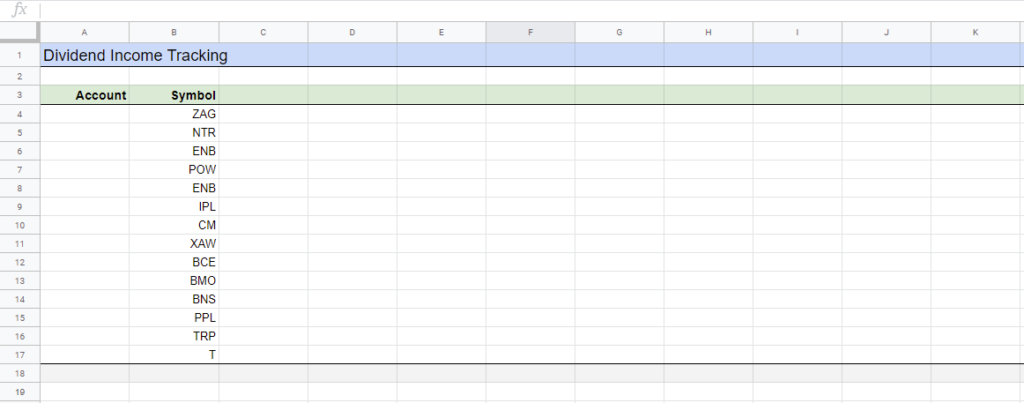The width and height of the screenshot is (1024, 403).
Task: Click the IPL symbol cell
Action: [174, 207]
